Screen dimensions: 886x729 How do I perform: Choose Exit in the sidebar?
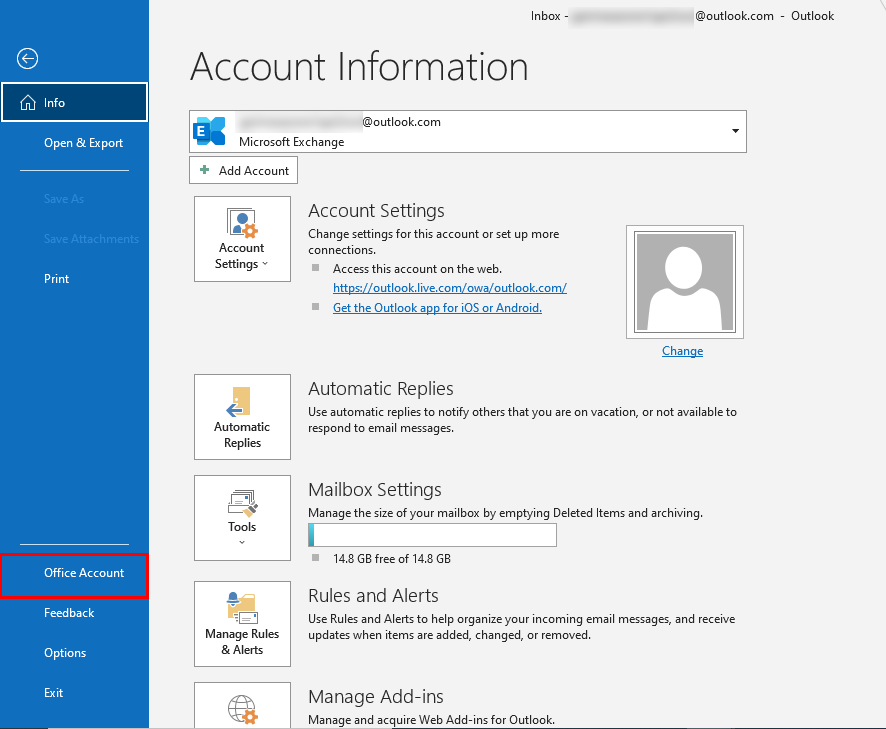[x=54, y=693]
